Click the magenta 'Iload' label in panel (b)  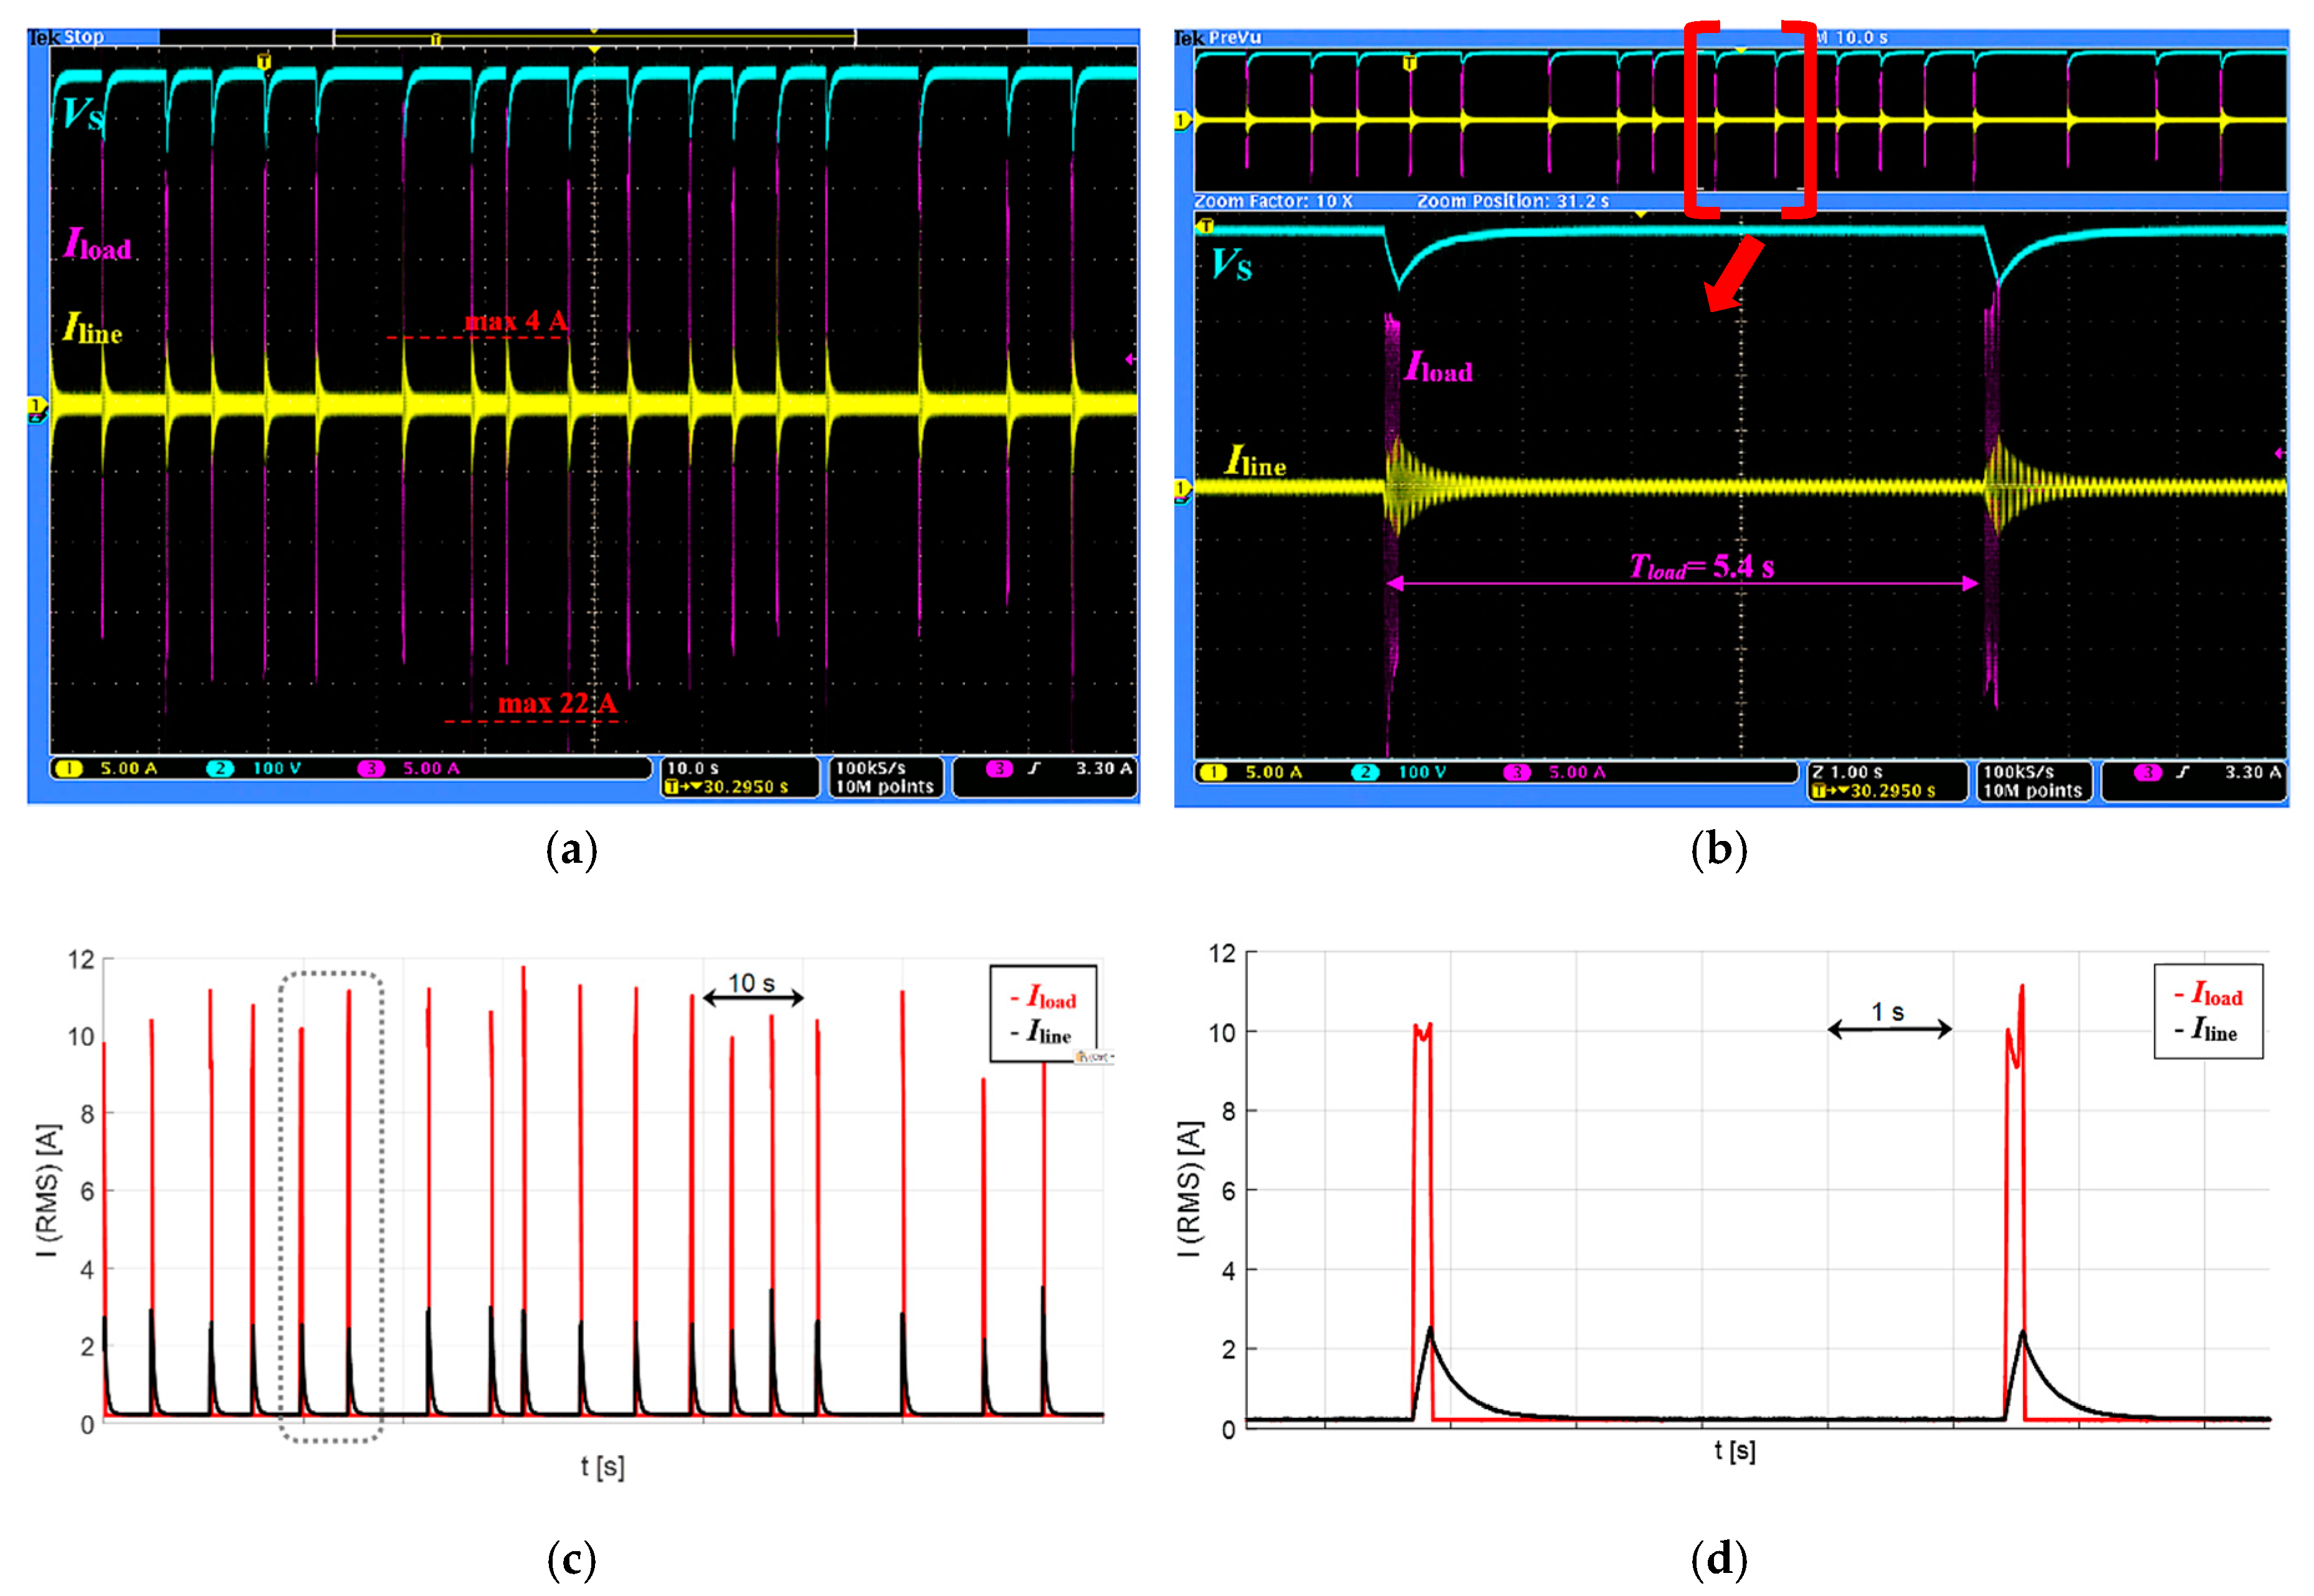click(x=1438, y=367)
